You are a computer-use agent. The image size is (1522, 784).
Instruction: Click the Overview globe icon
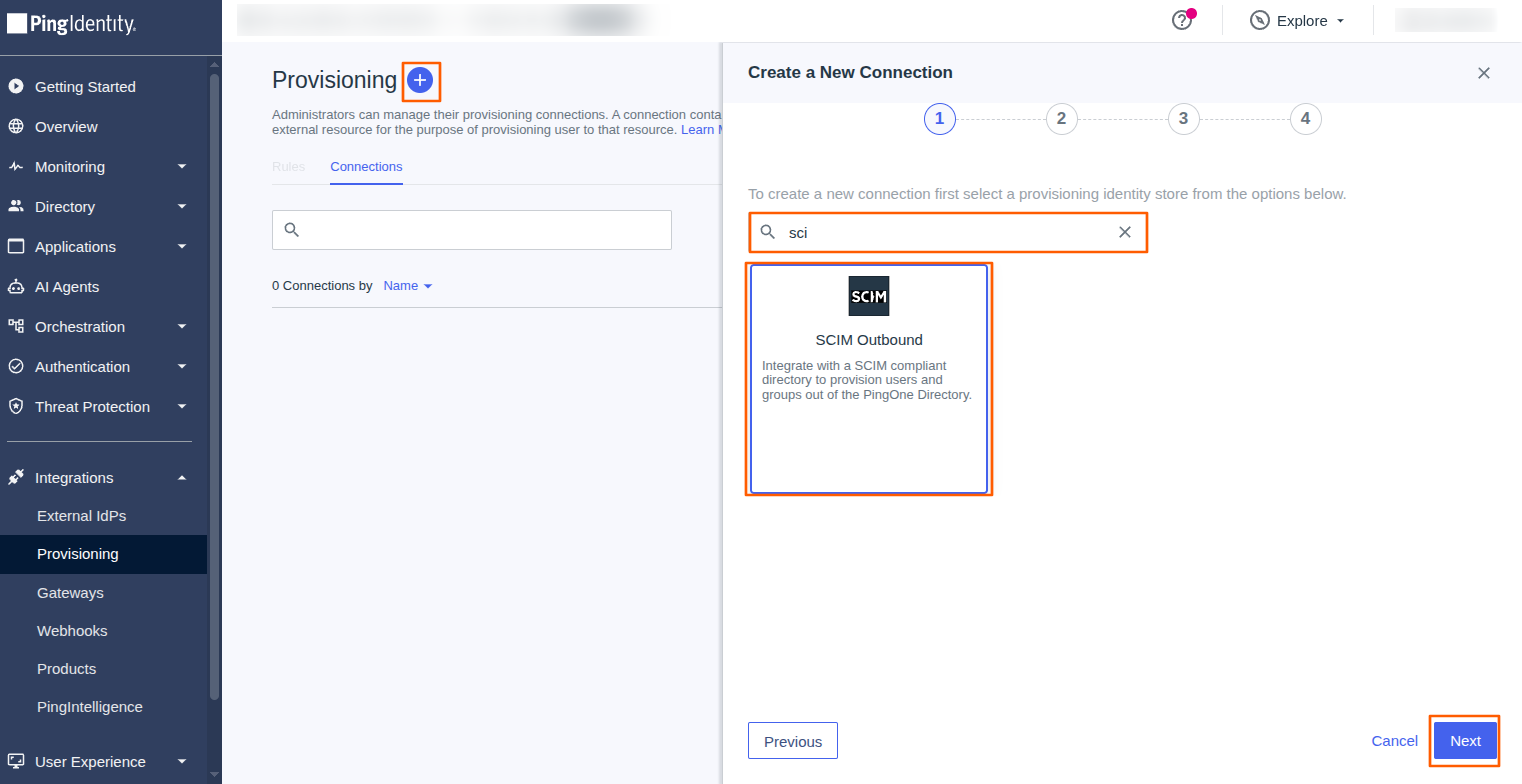click(x=16, y=127)
